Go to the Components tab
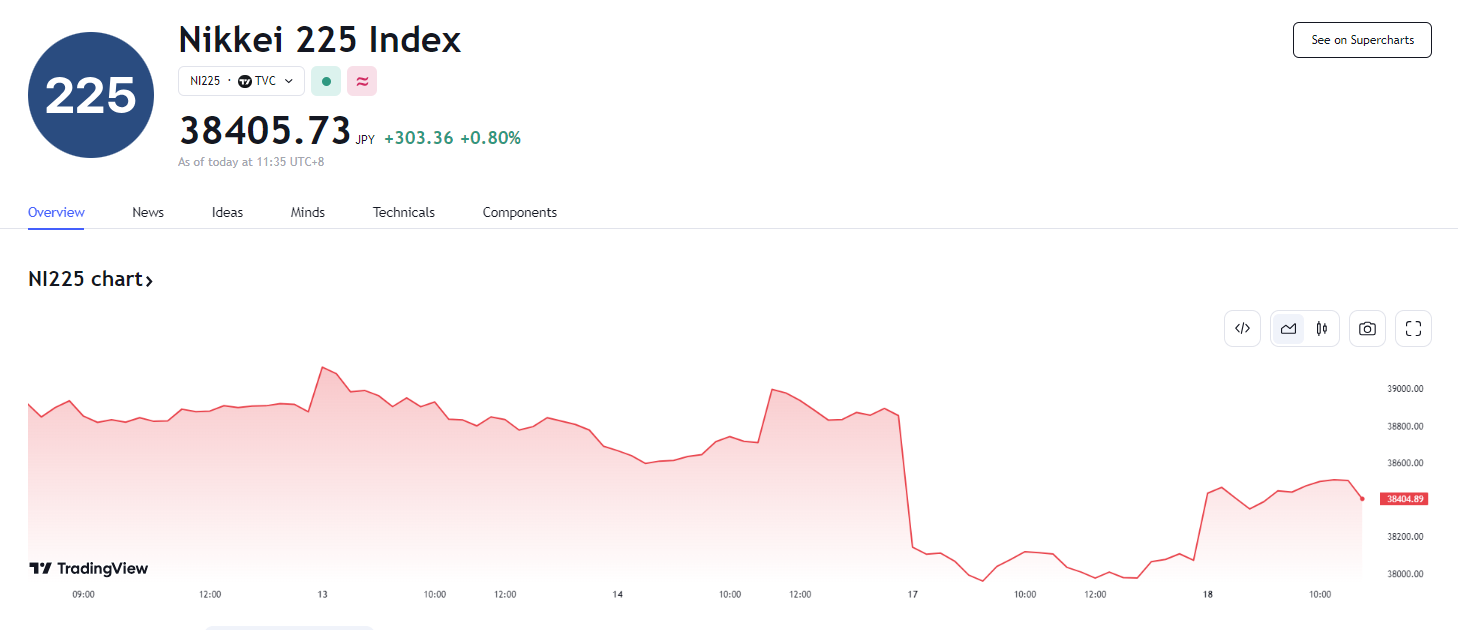This screenshot has height=630, width=1458. tap(519, 212)
